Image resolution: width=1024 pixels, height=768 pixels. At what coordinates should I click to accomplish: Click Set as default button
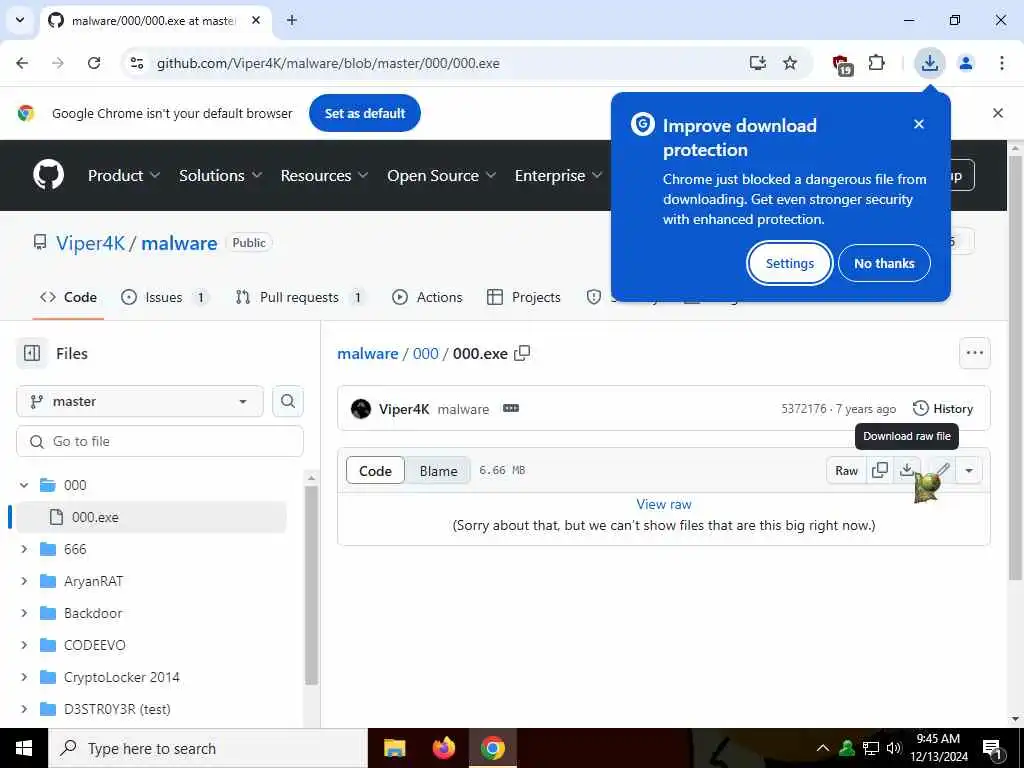click(x=364, y=113)
